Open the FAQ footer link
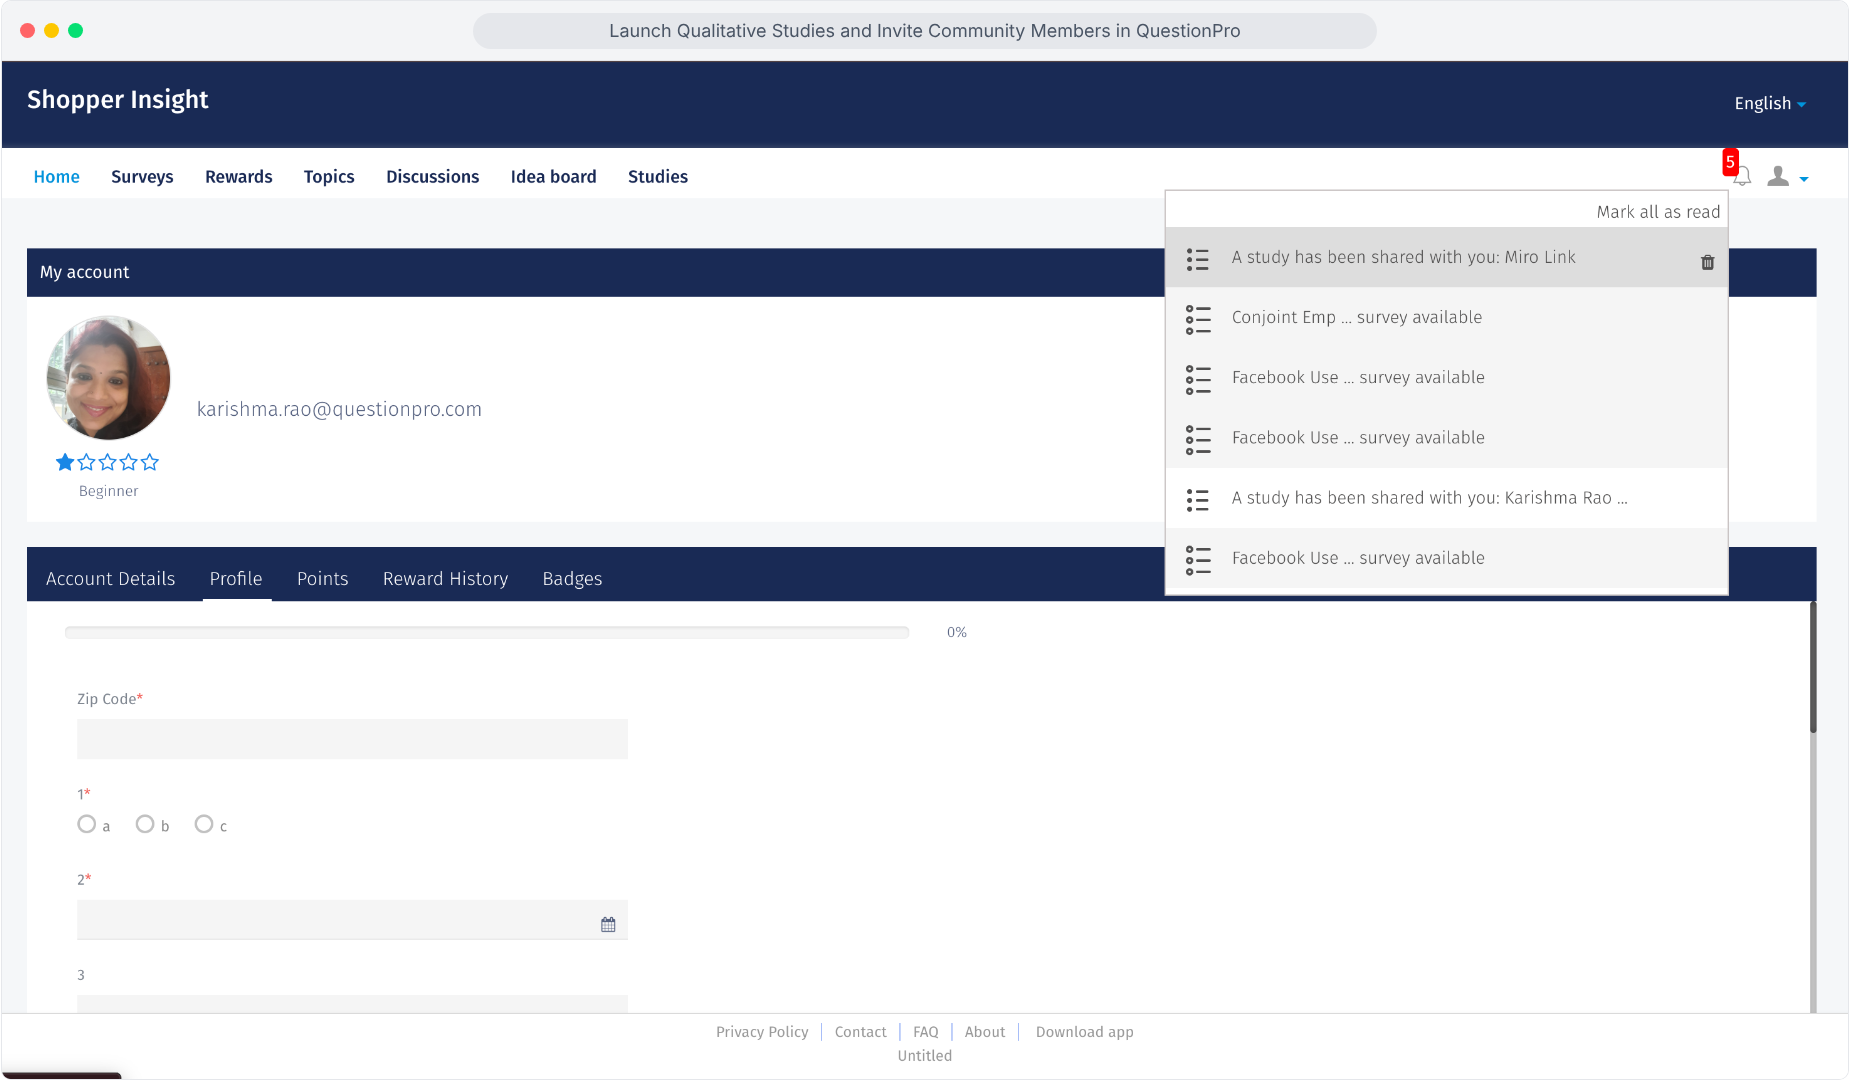This screenshot has width=1850, height=1080. (926, 1032)
